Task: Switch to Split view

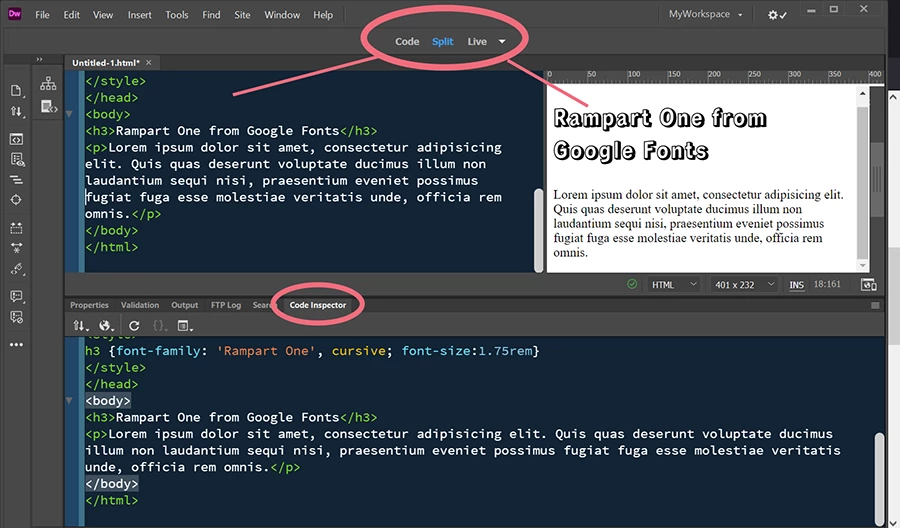Action: (x=443, y=41)
